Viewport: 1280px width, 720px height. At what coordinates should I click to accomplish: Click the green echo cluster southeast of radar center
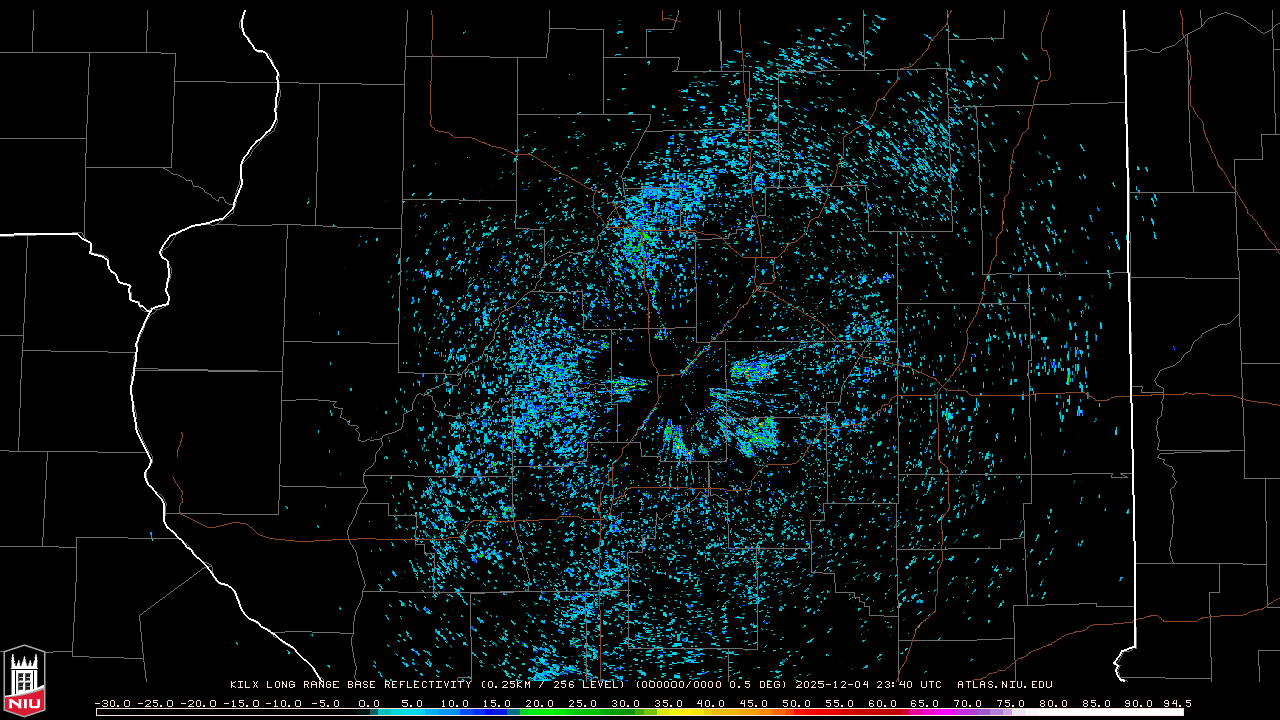tap(758, 435)
